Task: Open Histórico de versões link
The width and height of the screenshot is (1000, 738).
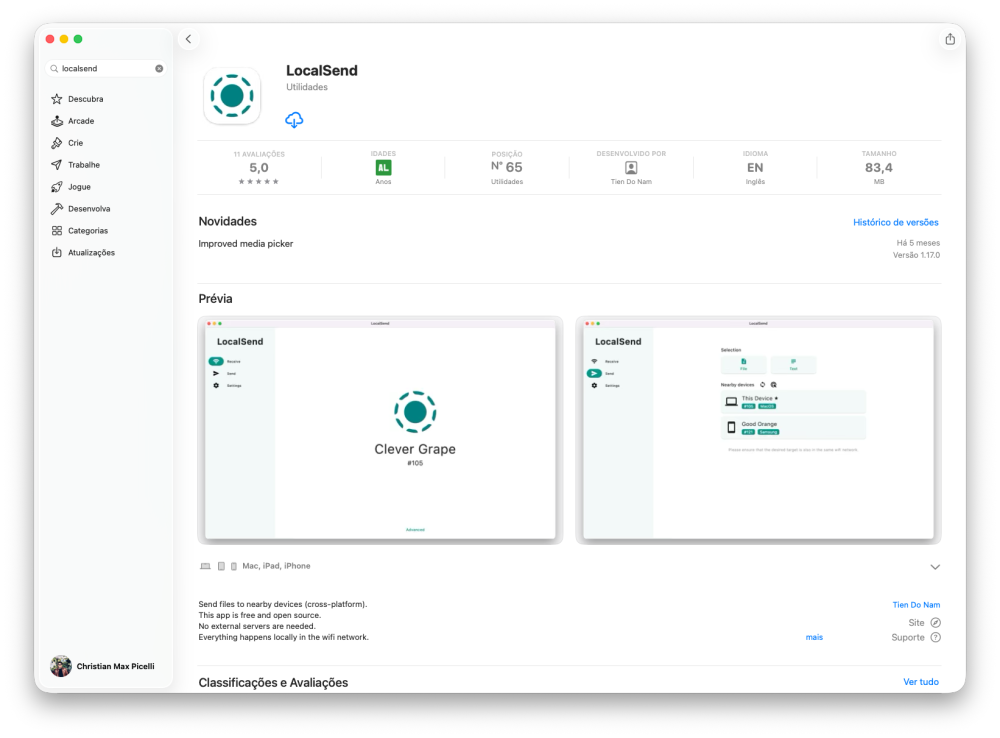Action: pyautogui.click(x=895, y=223)
